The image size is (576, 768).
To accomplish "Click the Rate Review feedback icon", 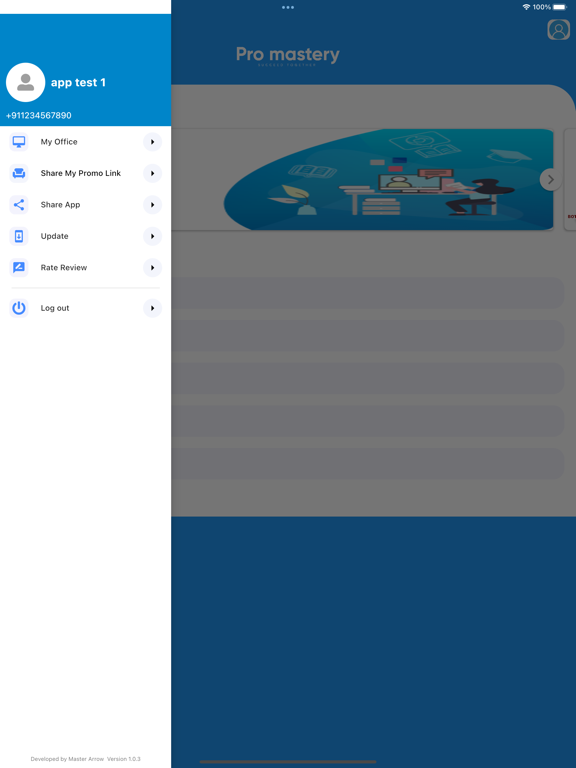I will point(19,267).
